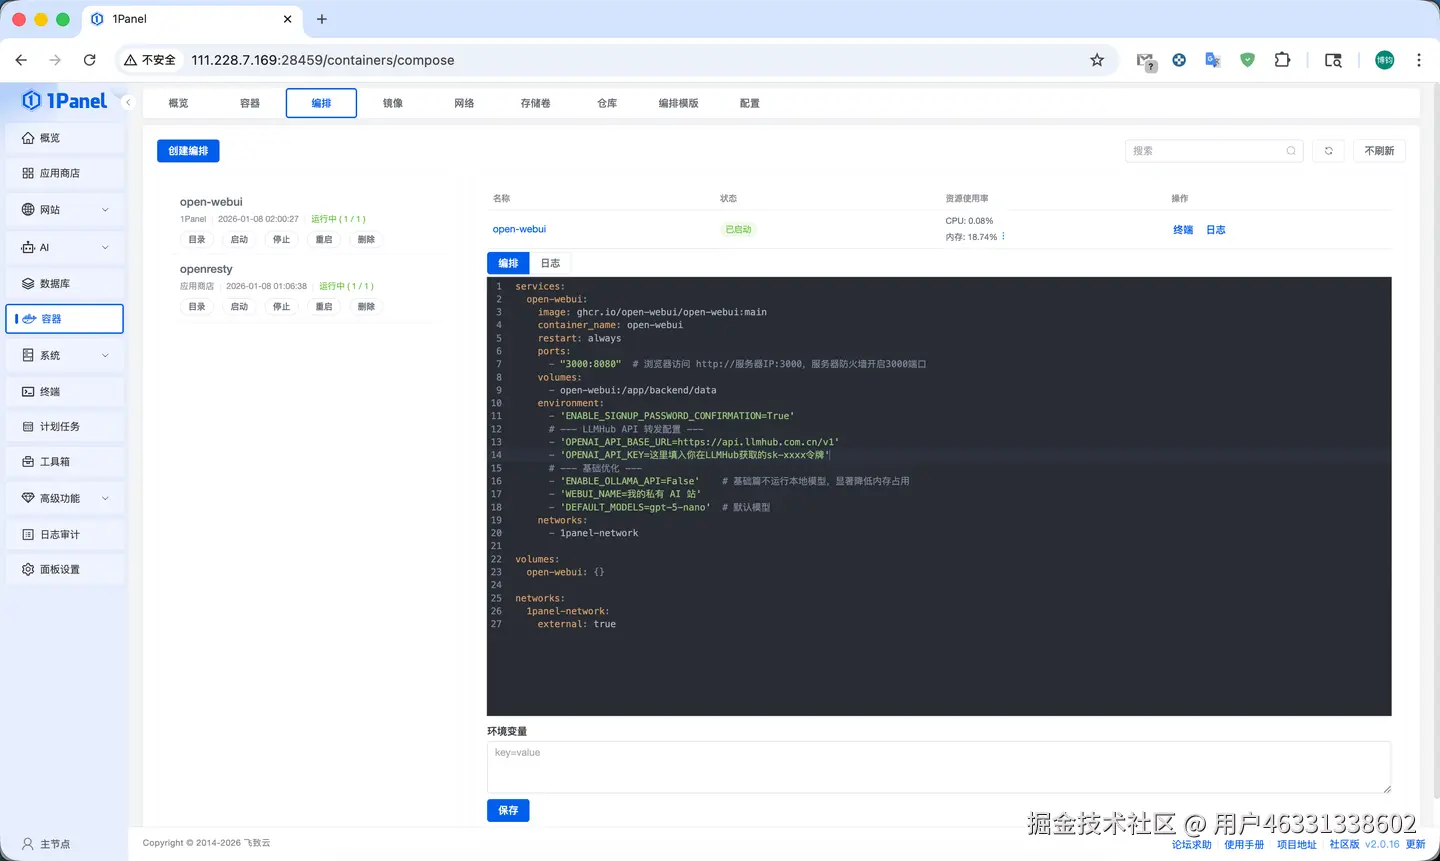Reload the page with browser reload icon

point(89,60)
